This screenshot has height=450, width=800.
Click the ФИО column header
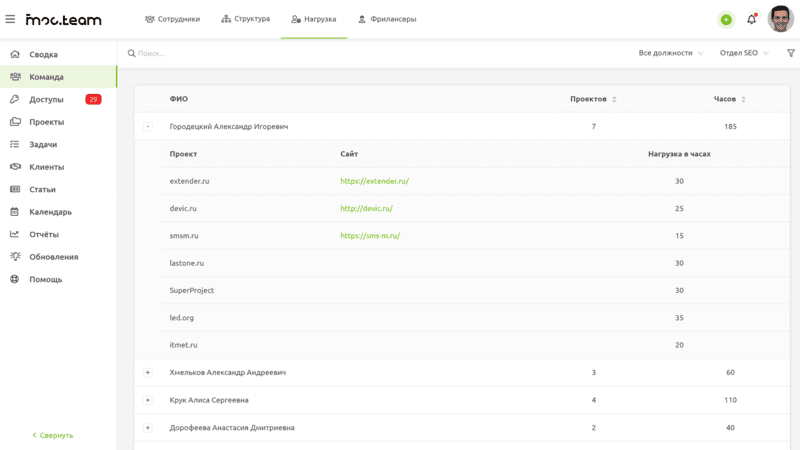[179, 99]
